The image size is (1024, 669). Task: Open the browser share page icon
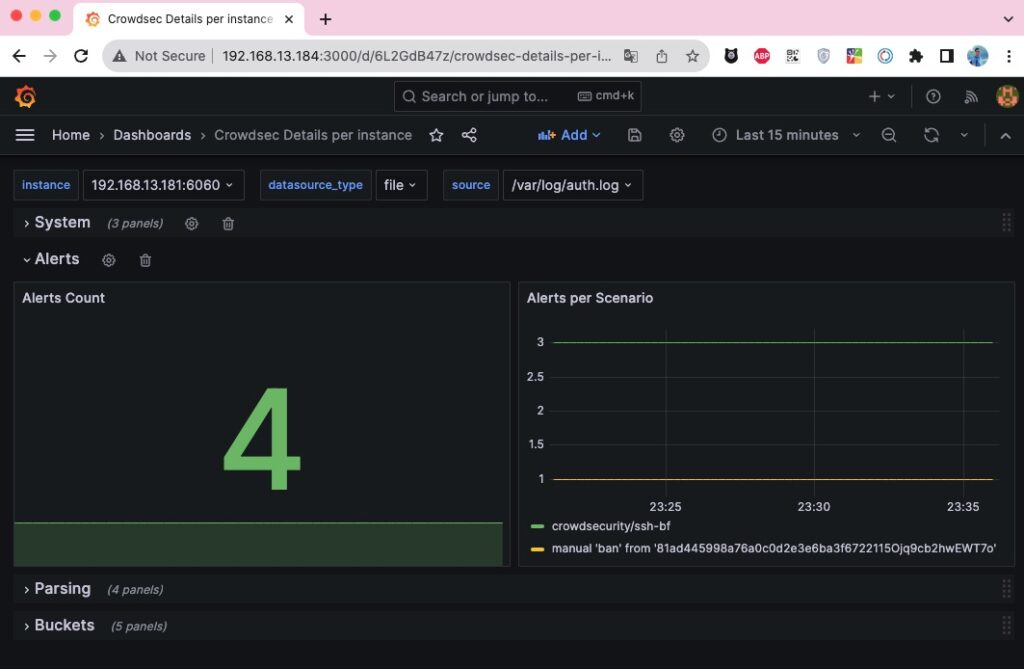pyautogui.click(x=662, y=56)
